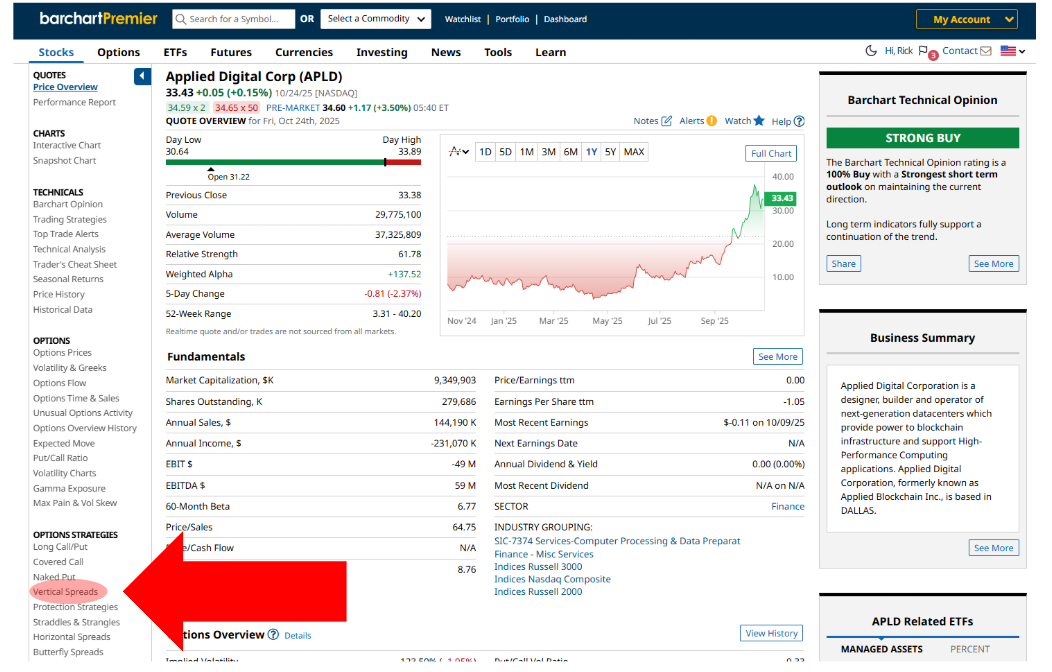
Task: Open the Options menu tab
Action: [x=118, y=52]
